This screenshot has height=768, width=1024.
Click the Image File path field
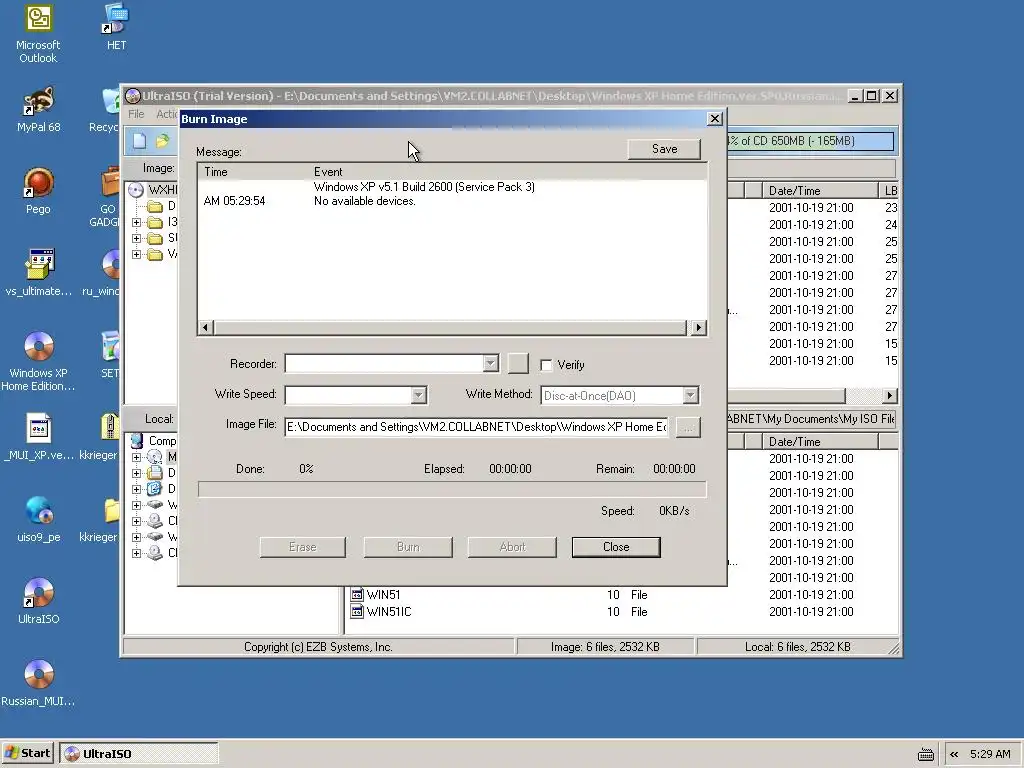click(476, 427)
